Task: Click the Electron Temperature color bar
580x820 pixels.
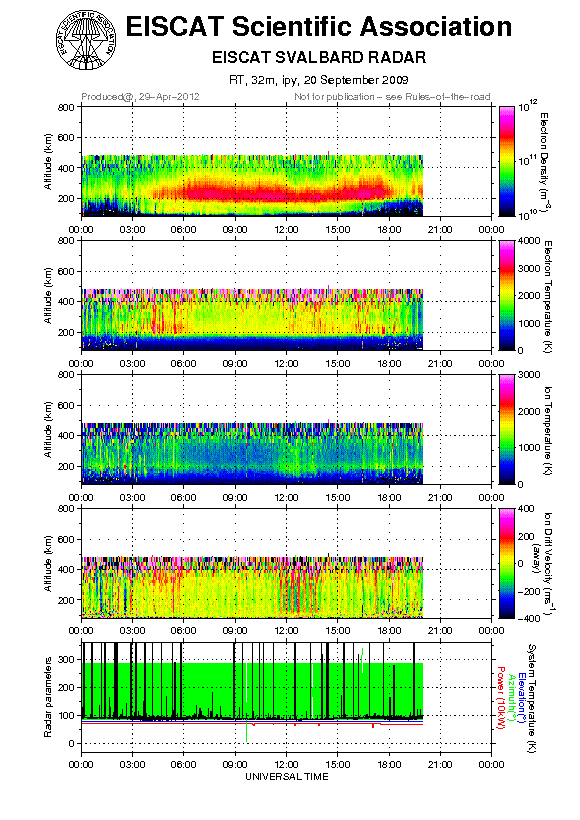Action: point(507,295)
